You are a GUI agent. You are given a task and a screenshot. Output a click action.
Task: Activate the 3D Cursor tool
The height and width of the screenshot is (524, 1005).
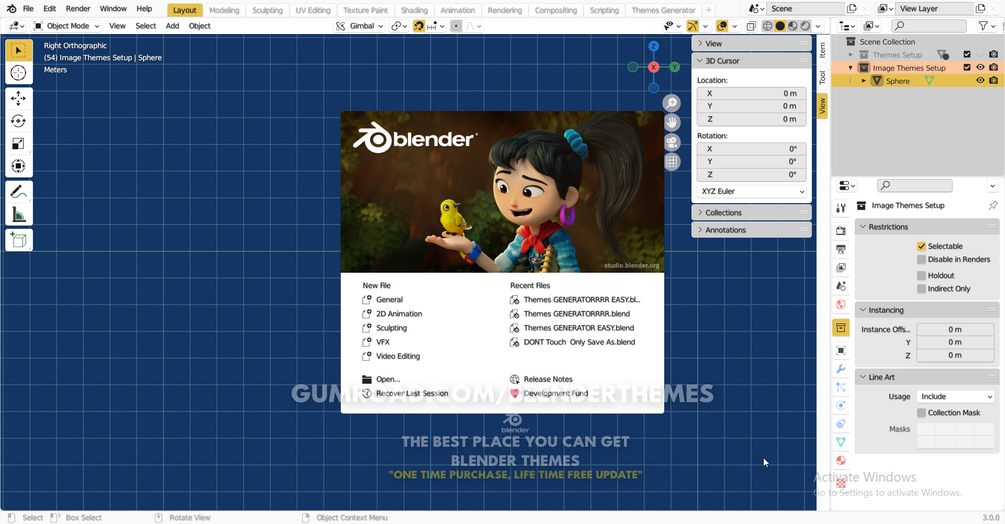[19, 73]
